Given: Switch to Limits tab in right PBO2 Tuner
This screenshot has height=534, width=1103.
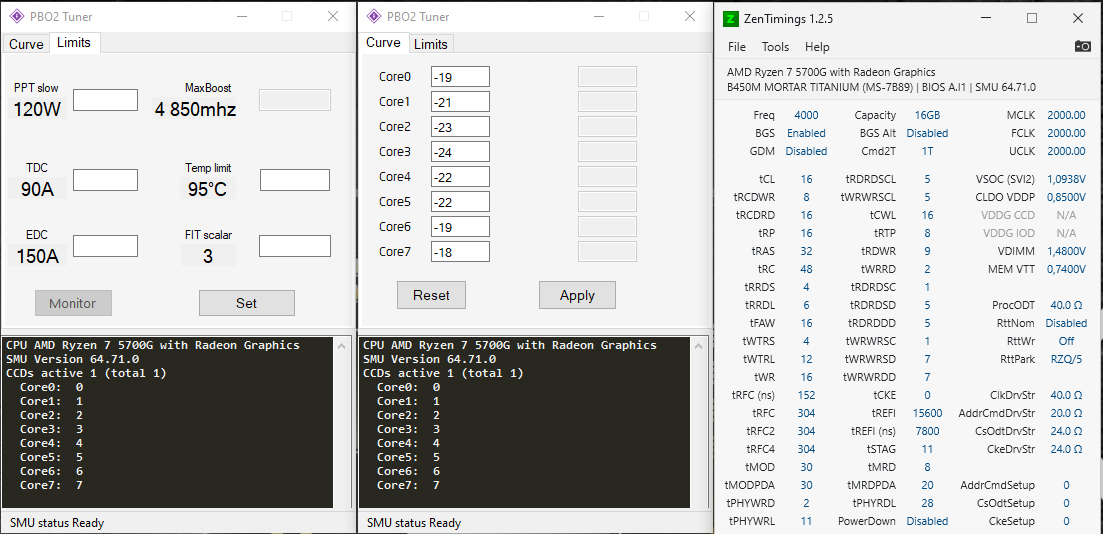Looking at the screenshot, I should coord(431,44).
